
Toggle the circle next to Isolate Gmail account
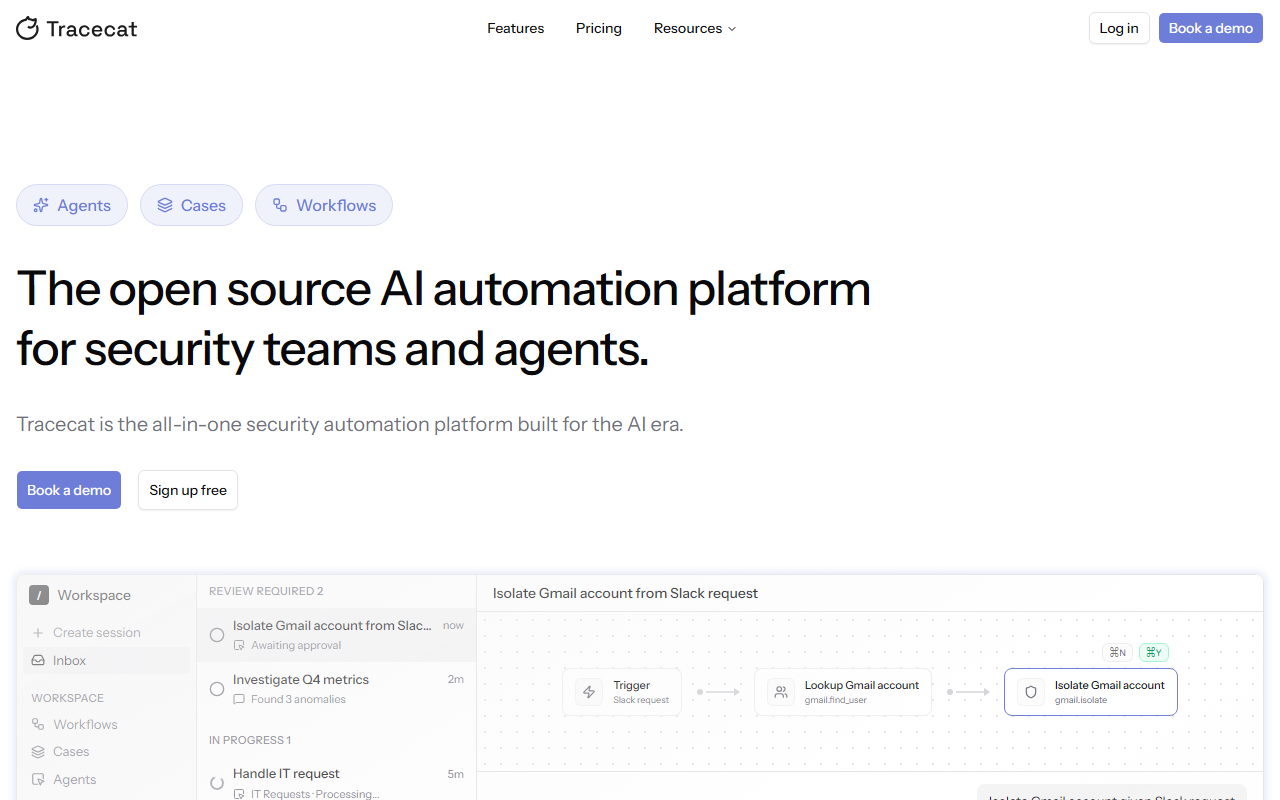click(x=217, y=635)
